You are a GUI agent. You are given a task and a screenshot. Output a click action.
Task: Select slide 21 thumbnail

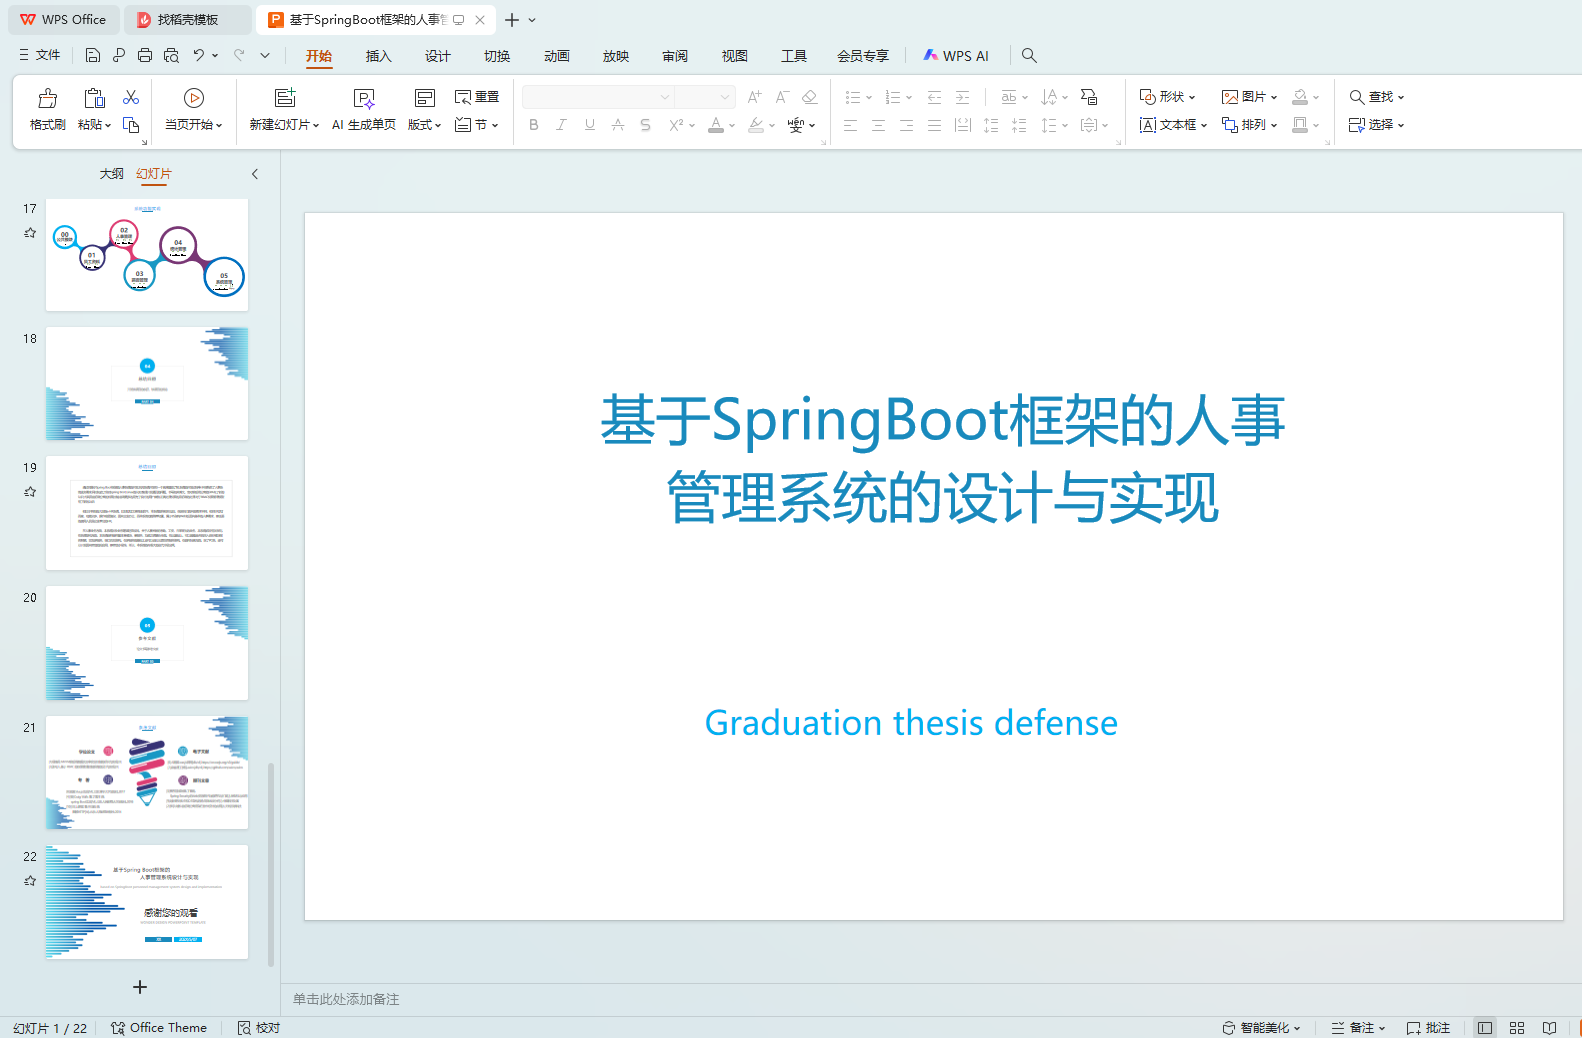147,772
